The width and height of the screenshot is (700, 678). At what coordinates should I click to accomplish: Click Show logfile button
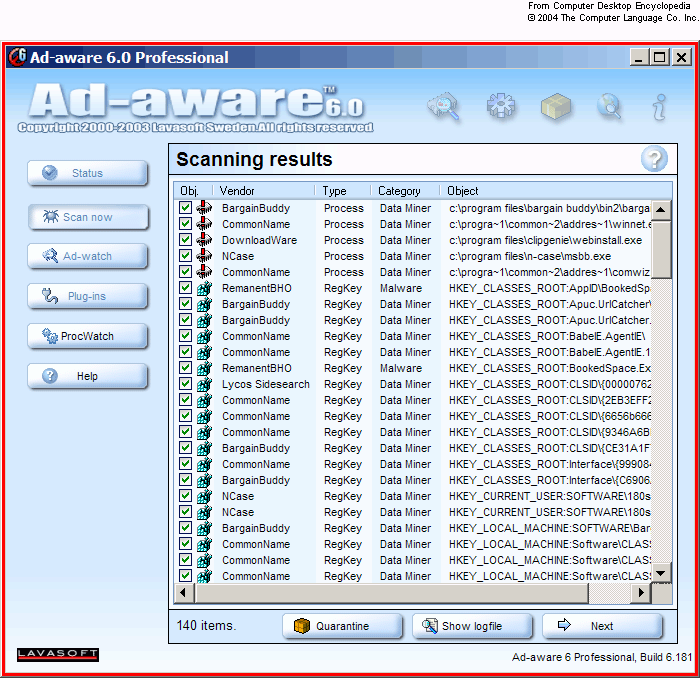(472, 626)
